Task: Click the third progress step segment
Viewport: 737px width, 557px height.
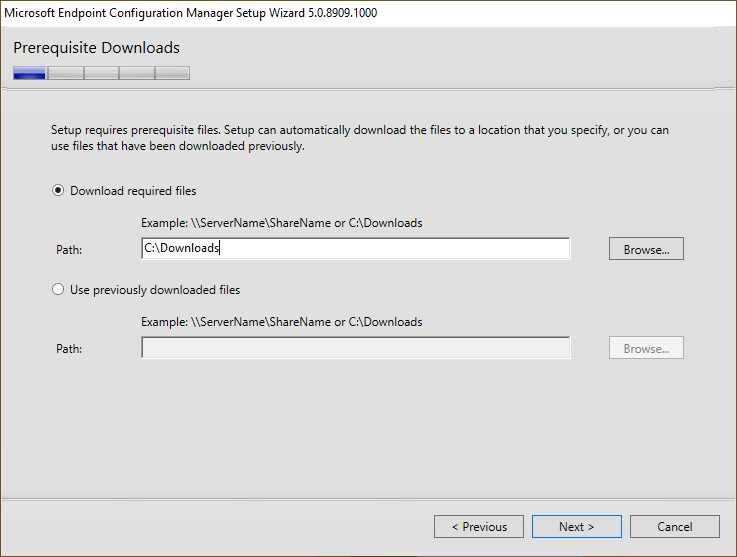Action: click(101, 73)
